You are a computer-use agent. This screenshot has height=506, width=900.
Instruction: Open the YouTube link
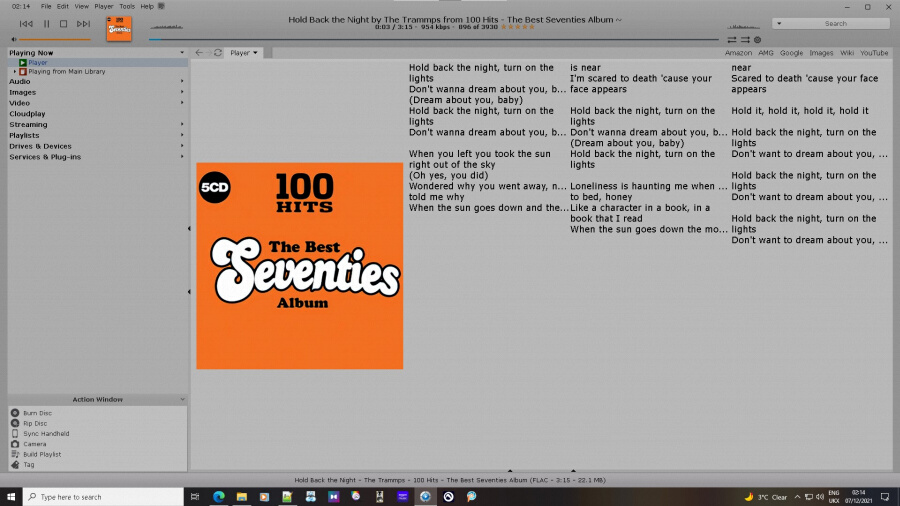tap(874, 53)
